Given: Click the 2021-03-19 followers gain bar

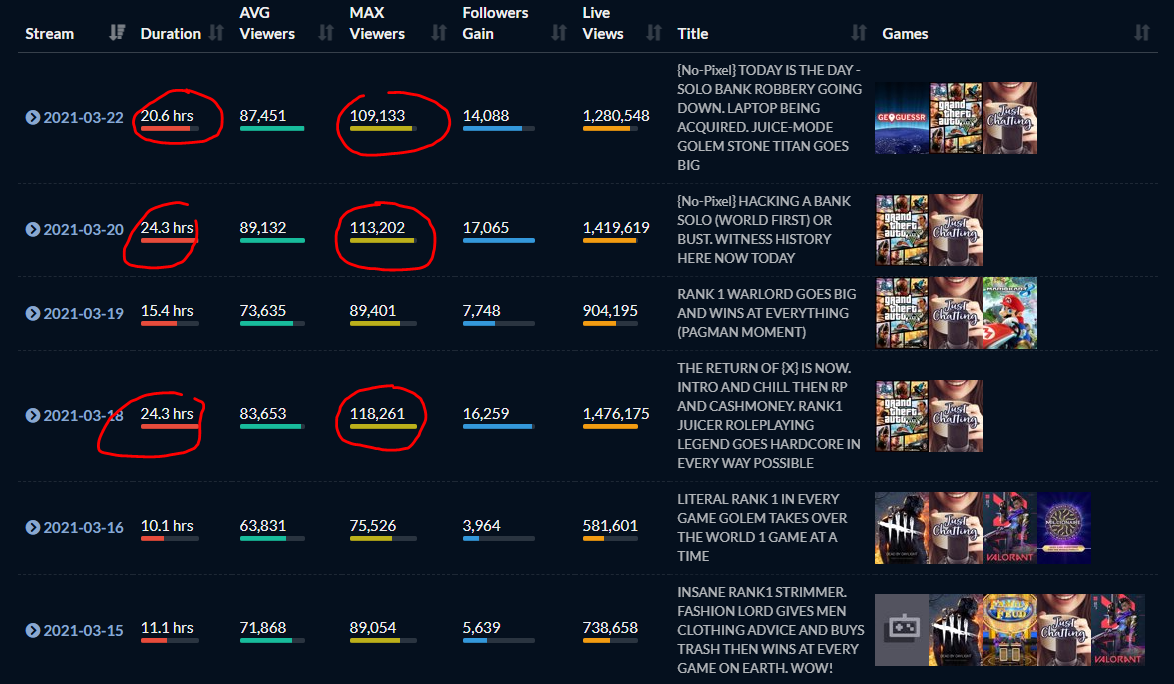Looking at the screenshot, I should pyautogui.click(x=498, y=324).
